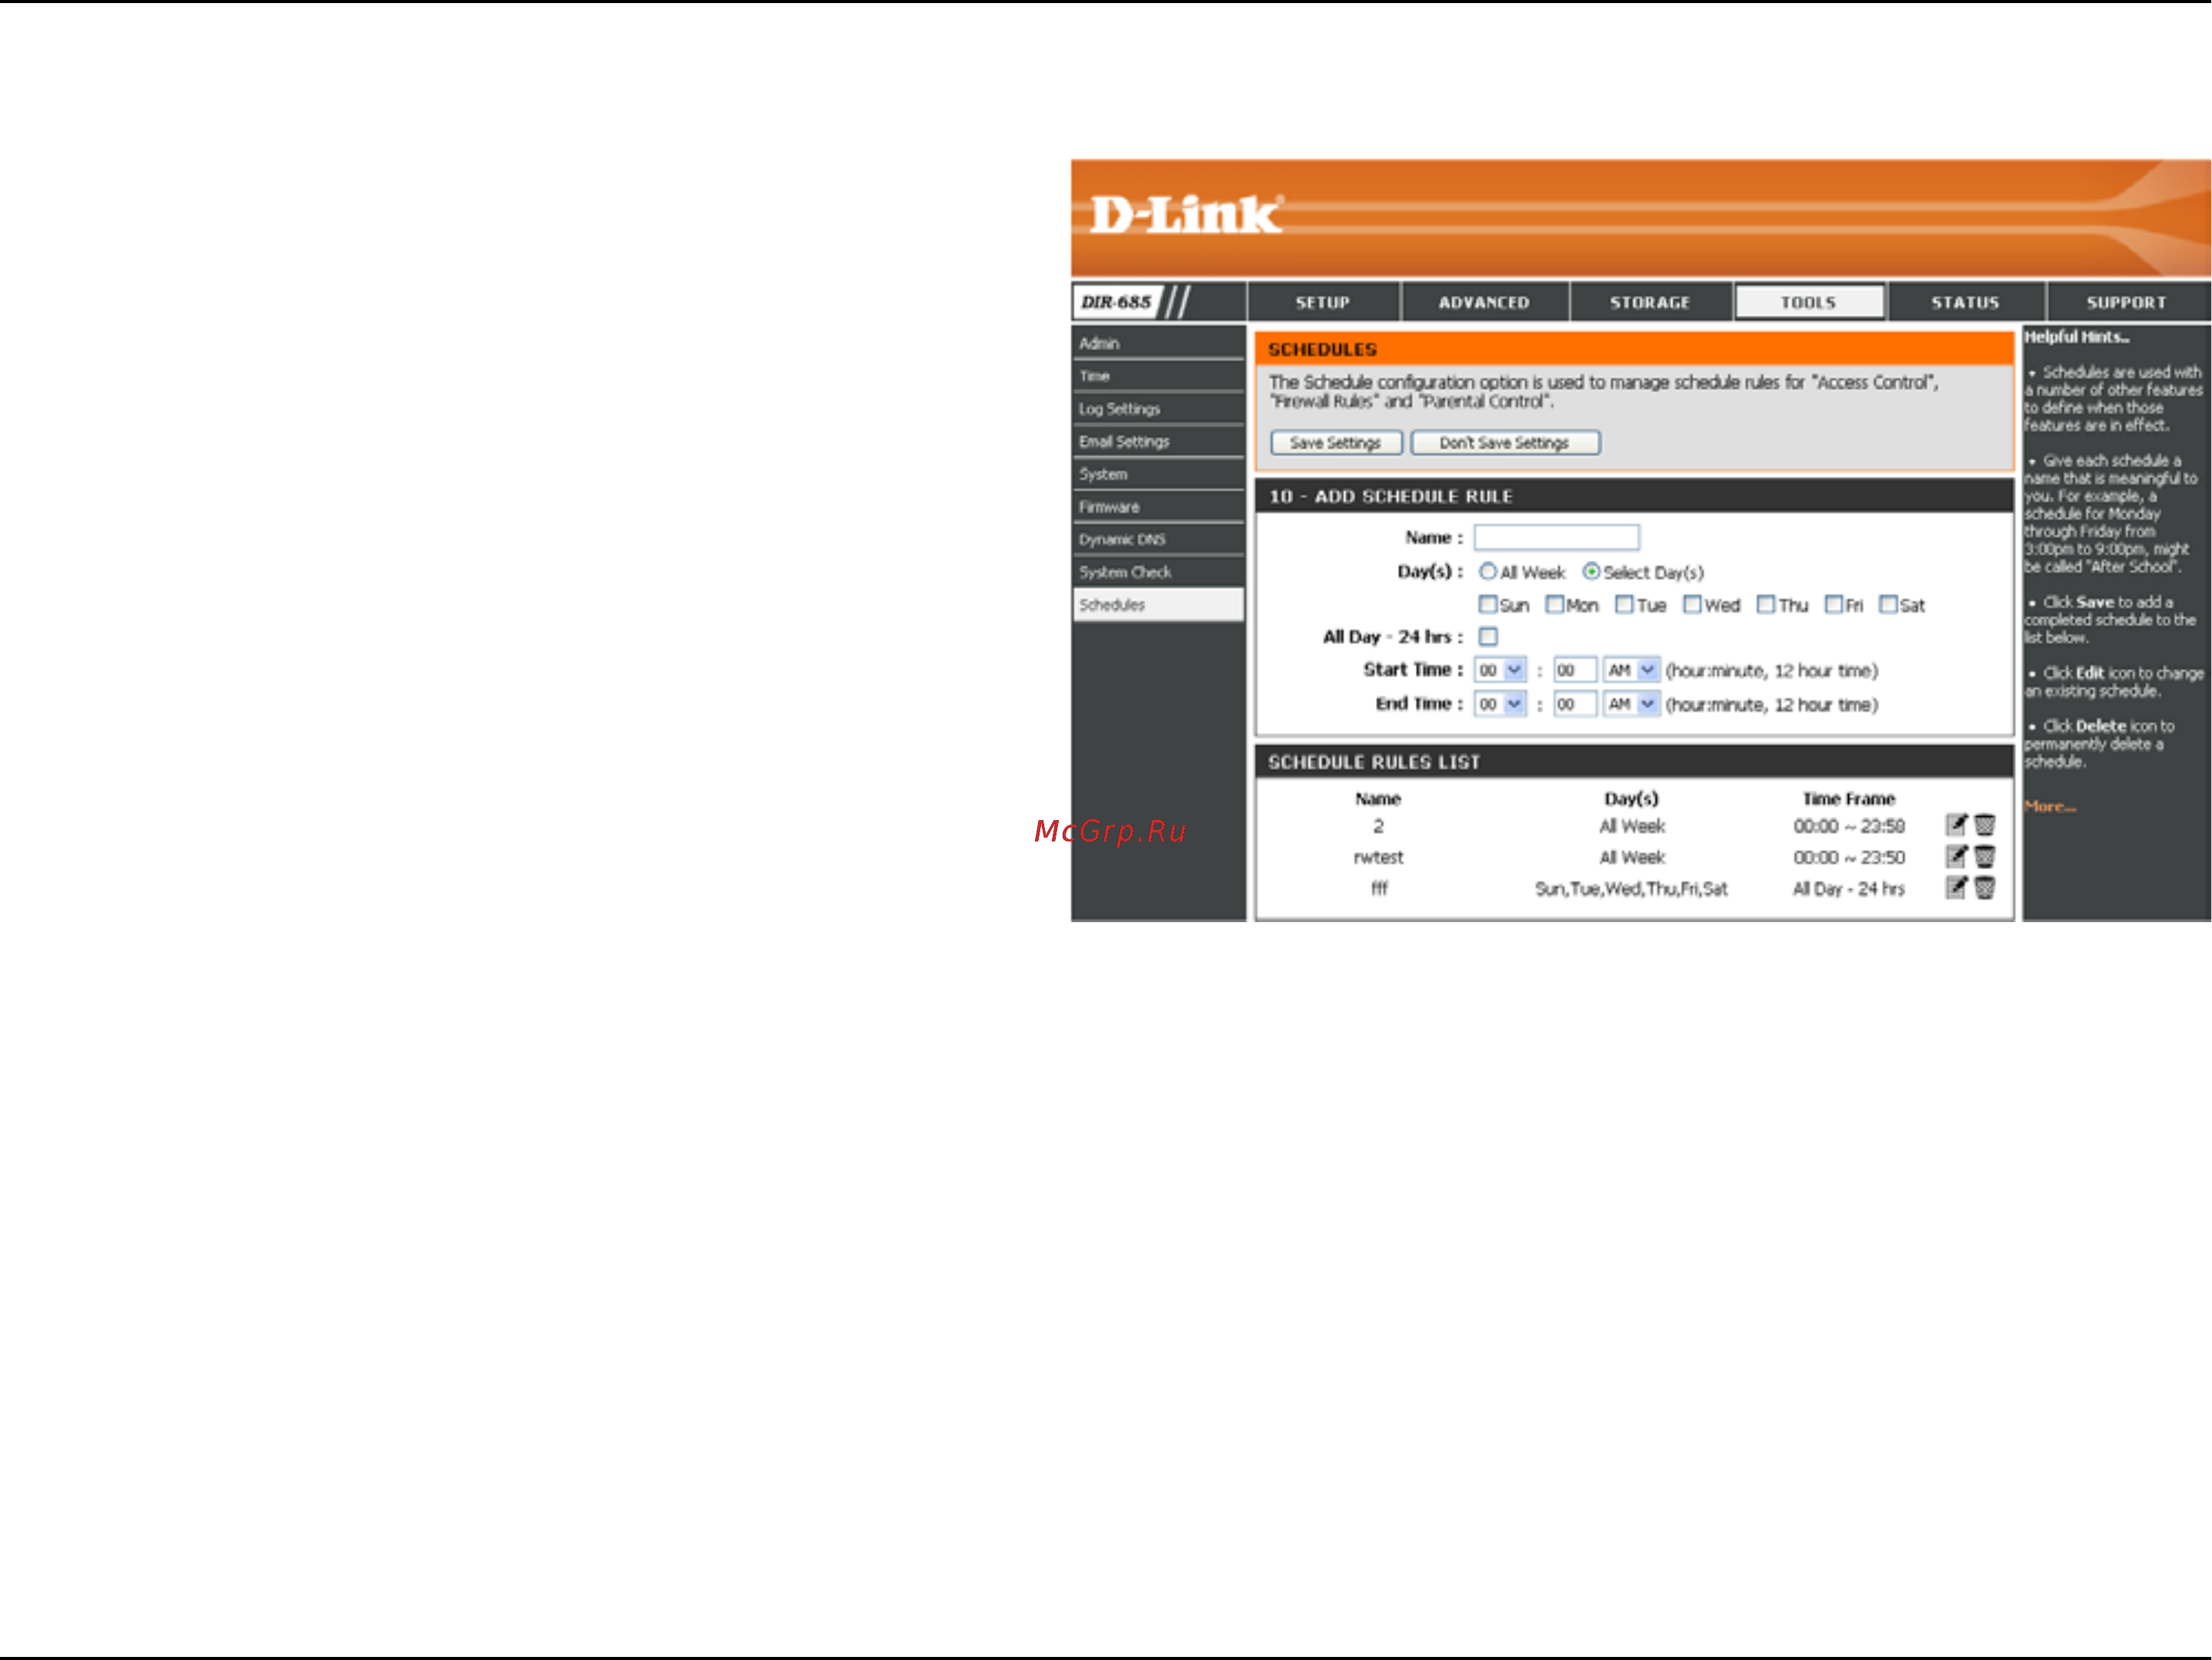
Task: Delete the fff schedule rule
Action: (1985, 887)
